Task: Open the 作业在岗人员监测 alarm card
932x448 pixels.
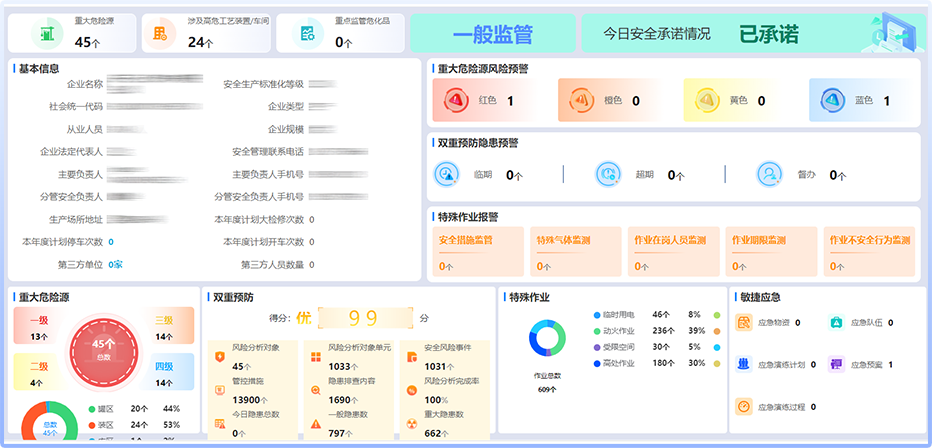Action: tap(673, 251)
